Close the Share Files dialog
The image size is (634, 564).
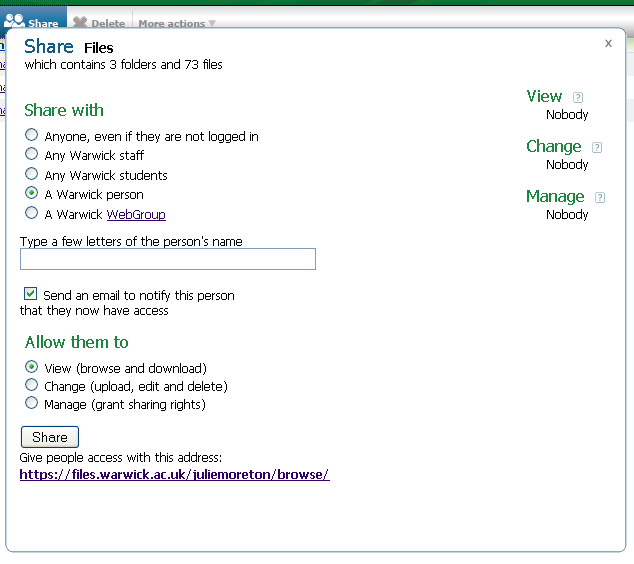tap(608, 43)
